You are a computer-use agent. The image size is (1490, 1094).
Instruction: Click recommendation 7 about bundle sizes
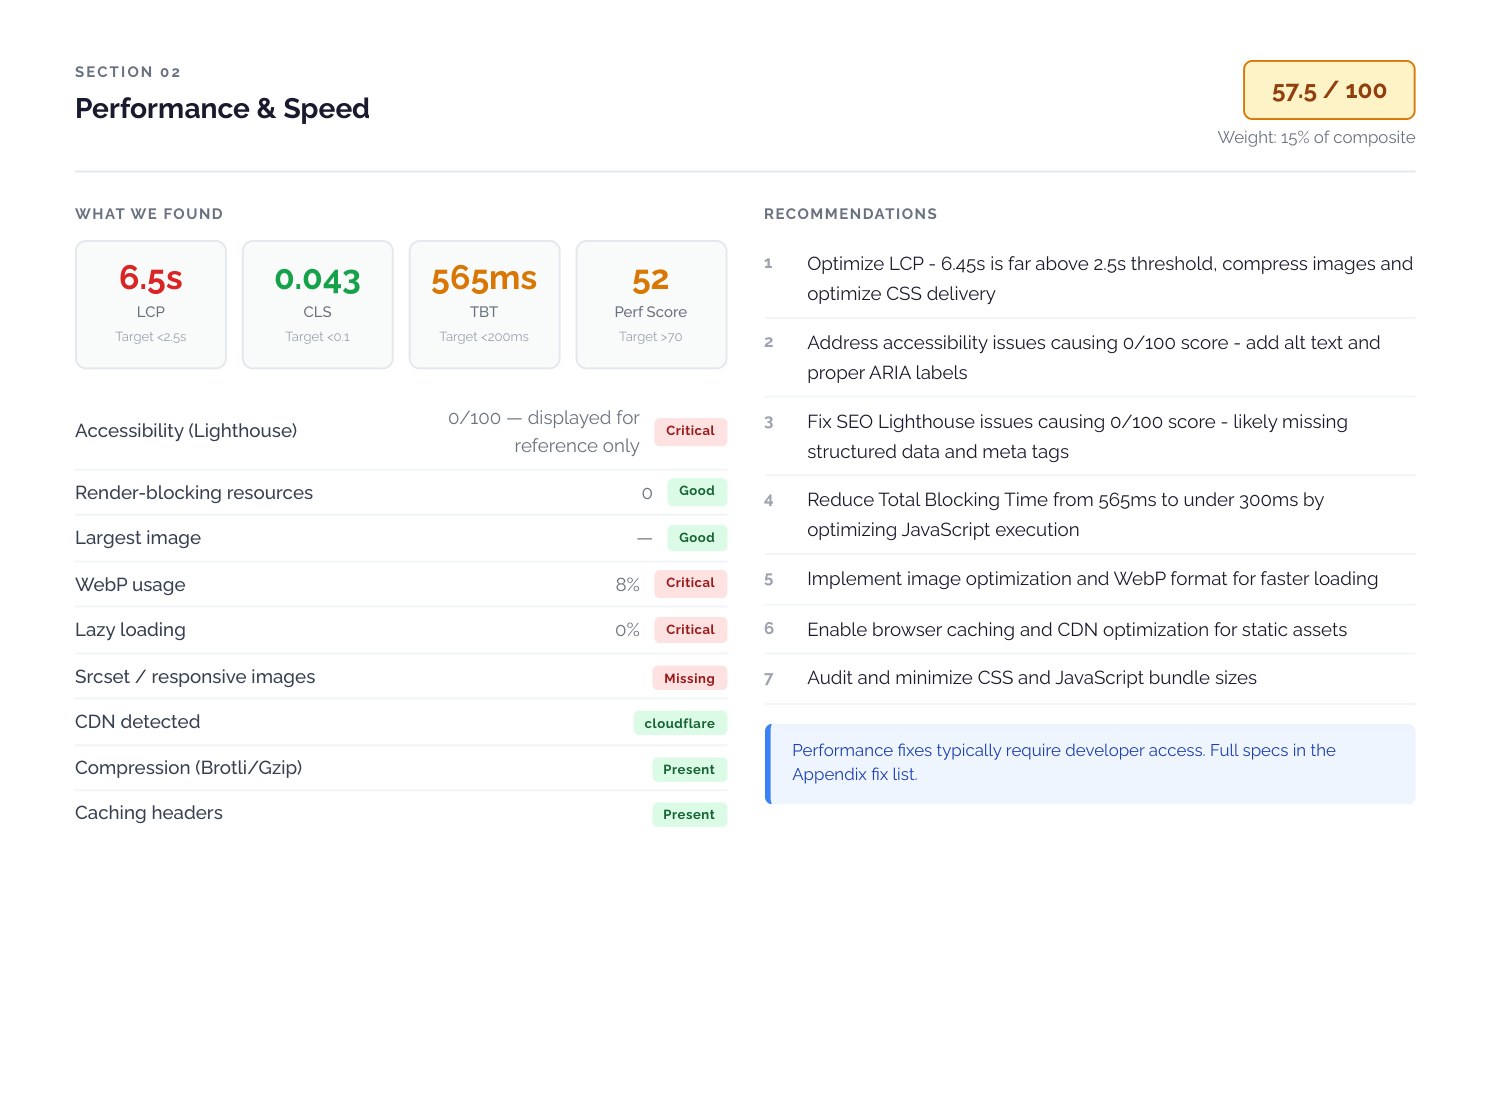coord(1090,678)
